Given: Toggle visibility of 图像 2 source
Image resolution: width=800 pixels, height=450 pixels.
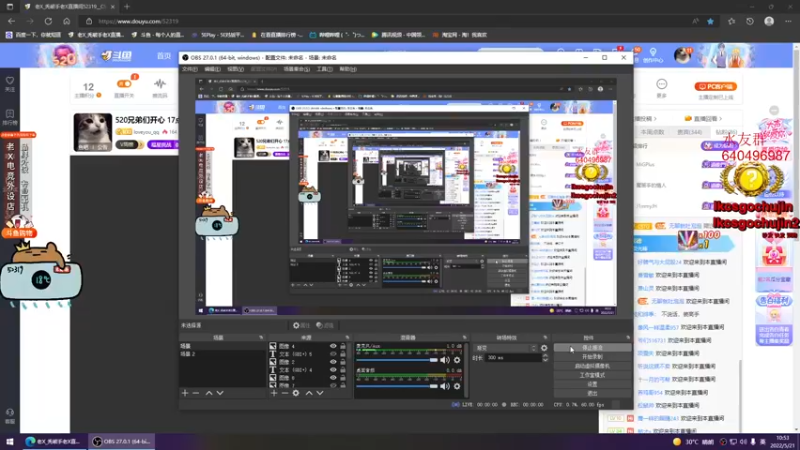Looking at the screenshot, I should [x=333, y=362].
